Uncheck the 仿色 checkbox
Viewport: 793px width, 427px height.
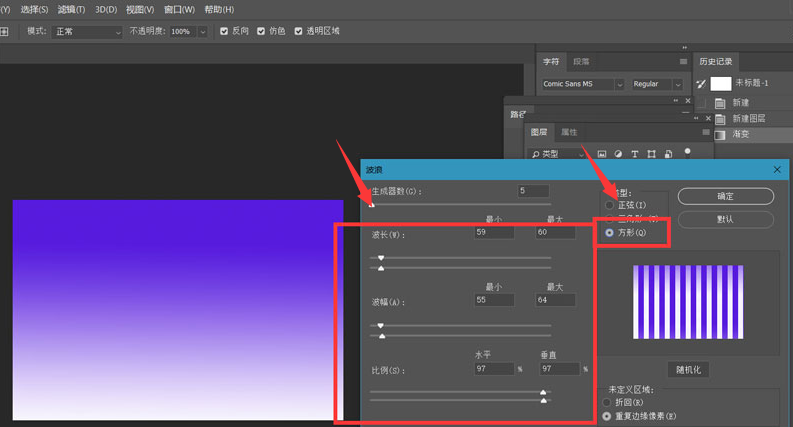coord(261,31)
